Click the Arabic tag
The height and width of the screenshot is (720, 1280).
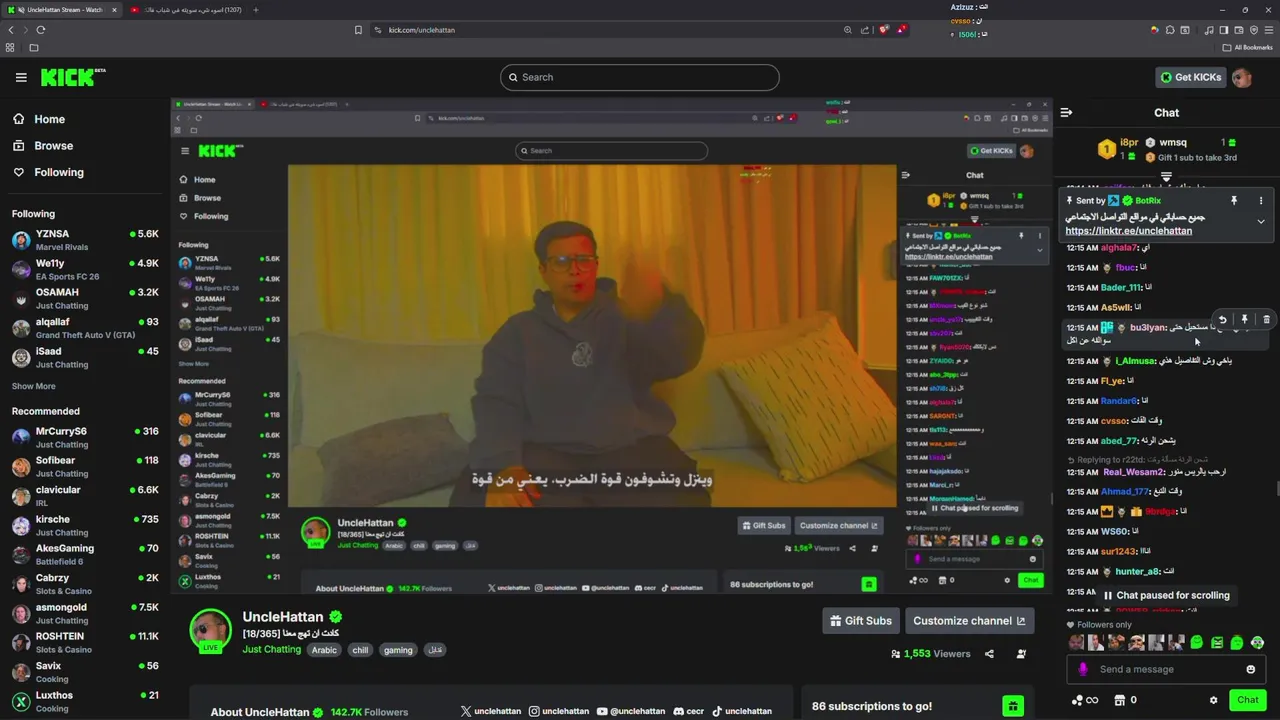[324, 650]
